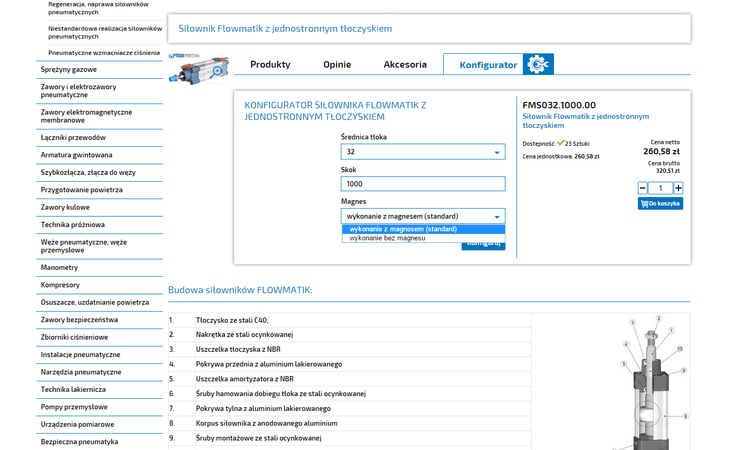Select wykonanie z magnesem (standard) option

(423, 229)
